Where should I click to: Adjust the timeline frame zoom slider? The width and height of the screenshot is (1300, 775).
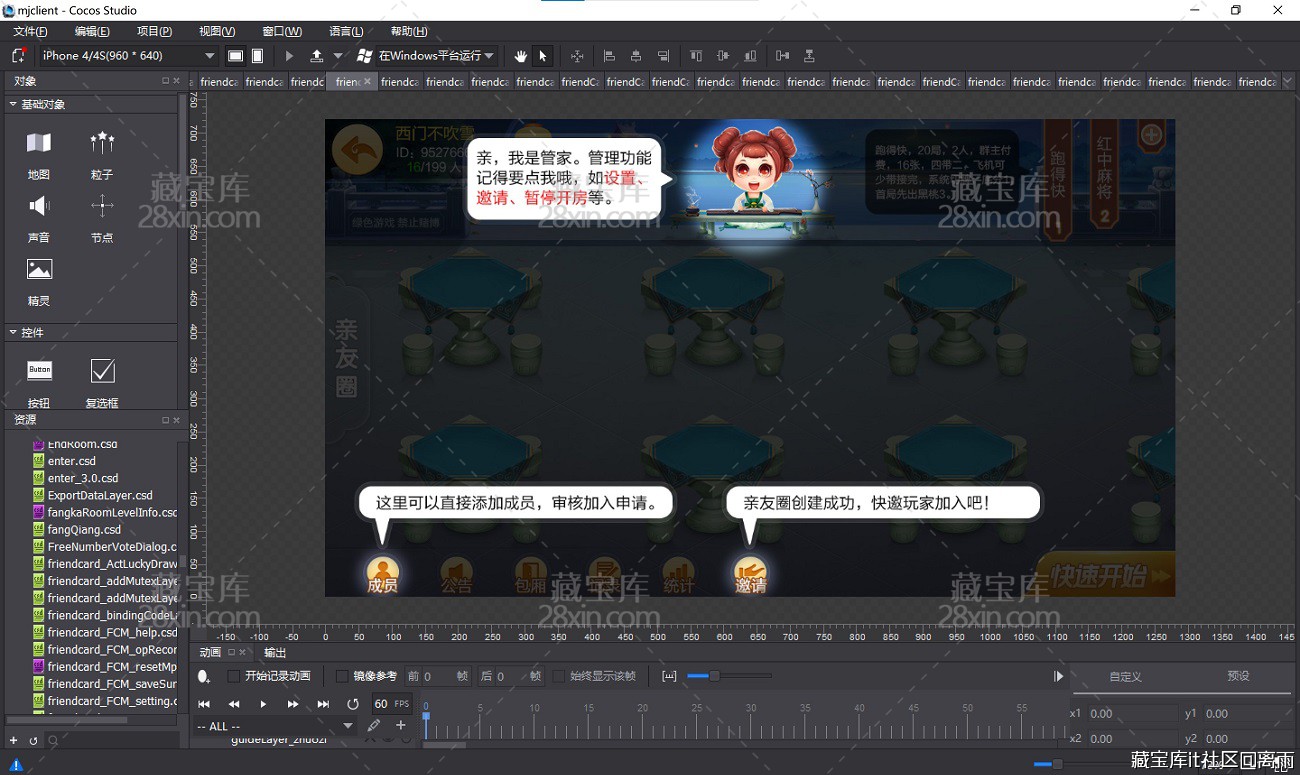(x=714, y=676)
